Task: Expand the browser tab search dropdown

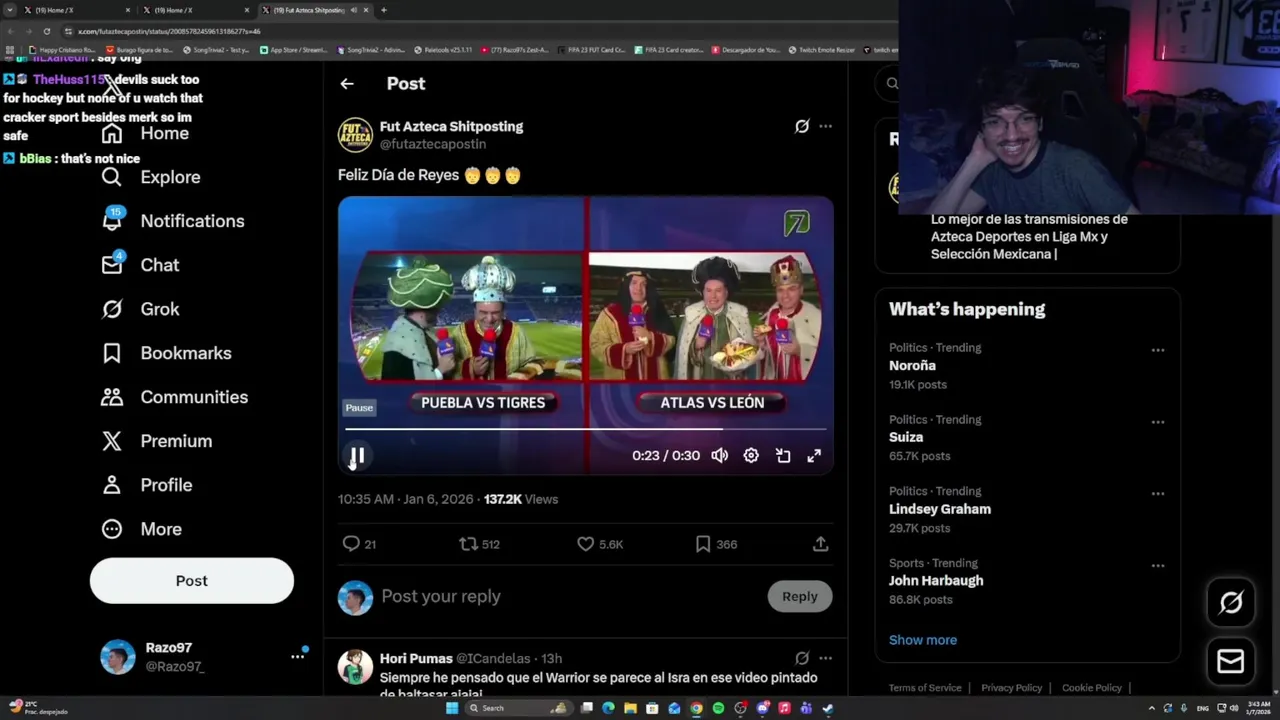Action: pos(10,10)
